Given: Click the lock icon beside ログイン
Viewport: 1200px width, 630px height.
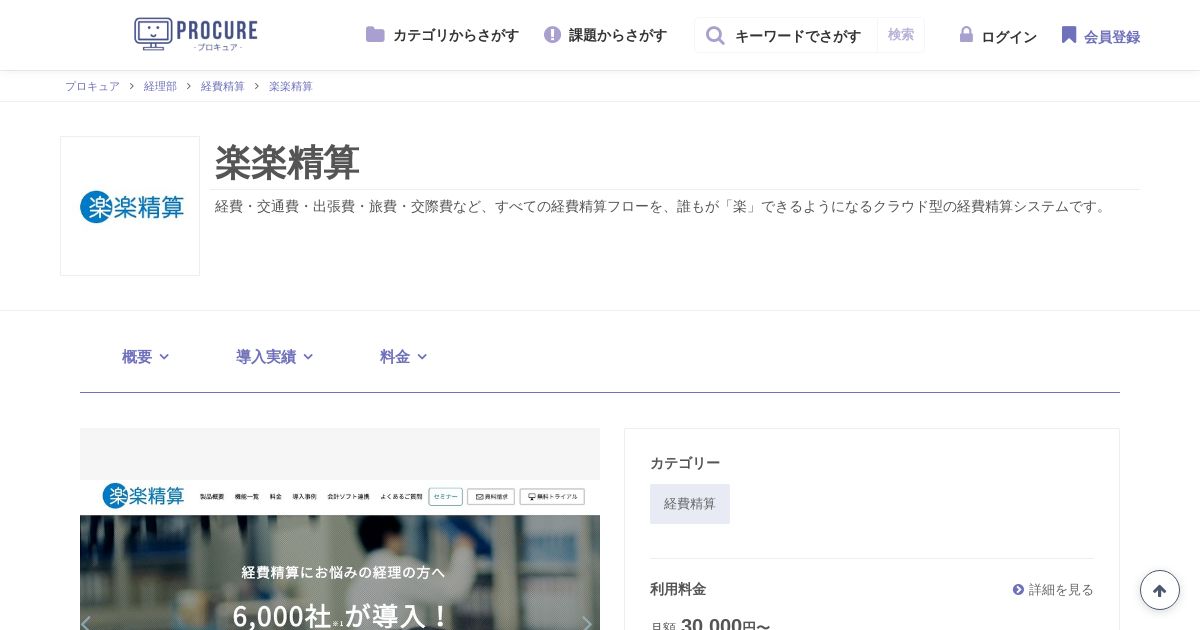Looking at the screenshot, I should click(x=966, y=35).
